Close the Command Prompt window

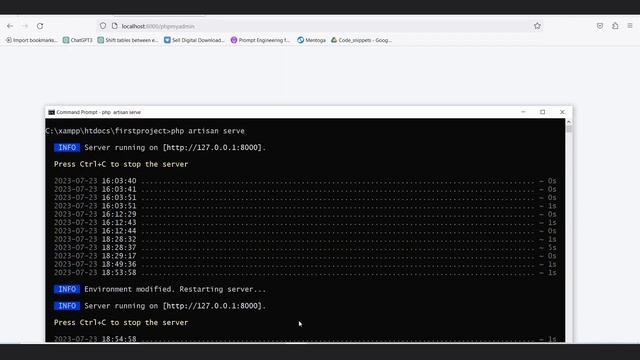click(x=562, y=112)
